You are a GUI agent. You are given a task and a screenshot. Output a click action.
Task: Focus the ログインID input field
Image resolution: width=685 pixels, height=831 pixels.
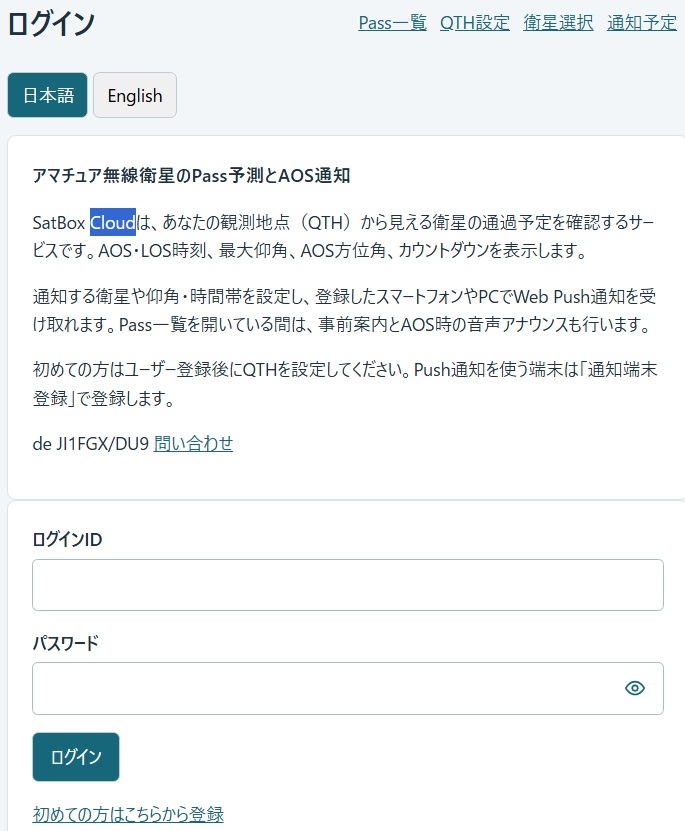click(348, 585)
